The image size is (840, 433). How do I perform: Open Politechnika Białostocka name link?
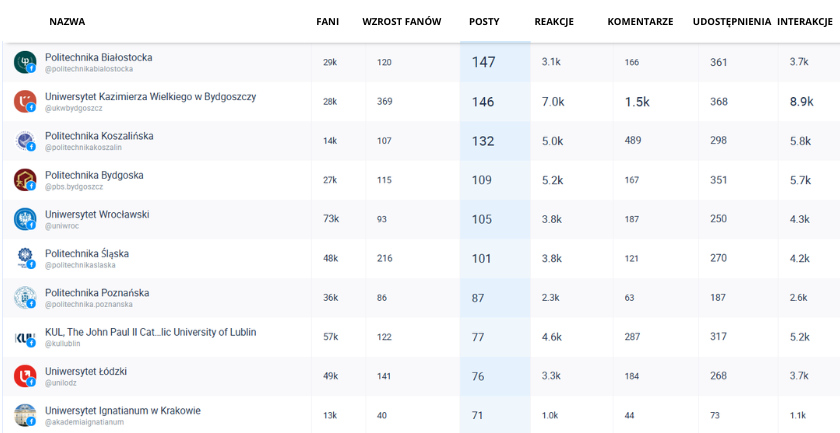[x=99, y=57]
